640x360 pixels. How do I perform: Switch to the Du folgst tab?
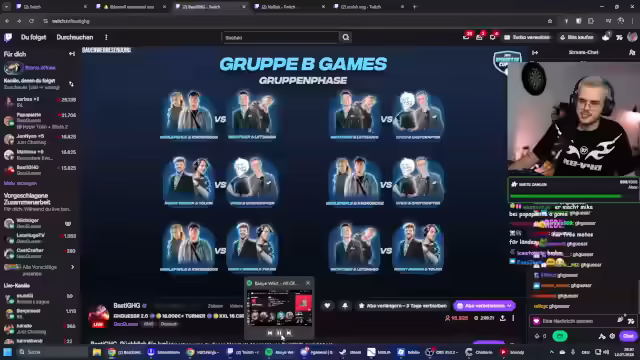tap(33, 37)
